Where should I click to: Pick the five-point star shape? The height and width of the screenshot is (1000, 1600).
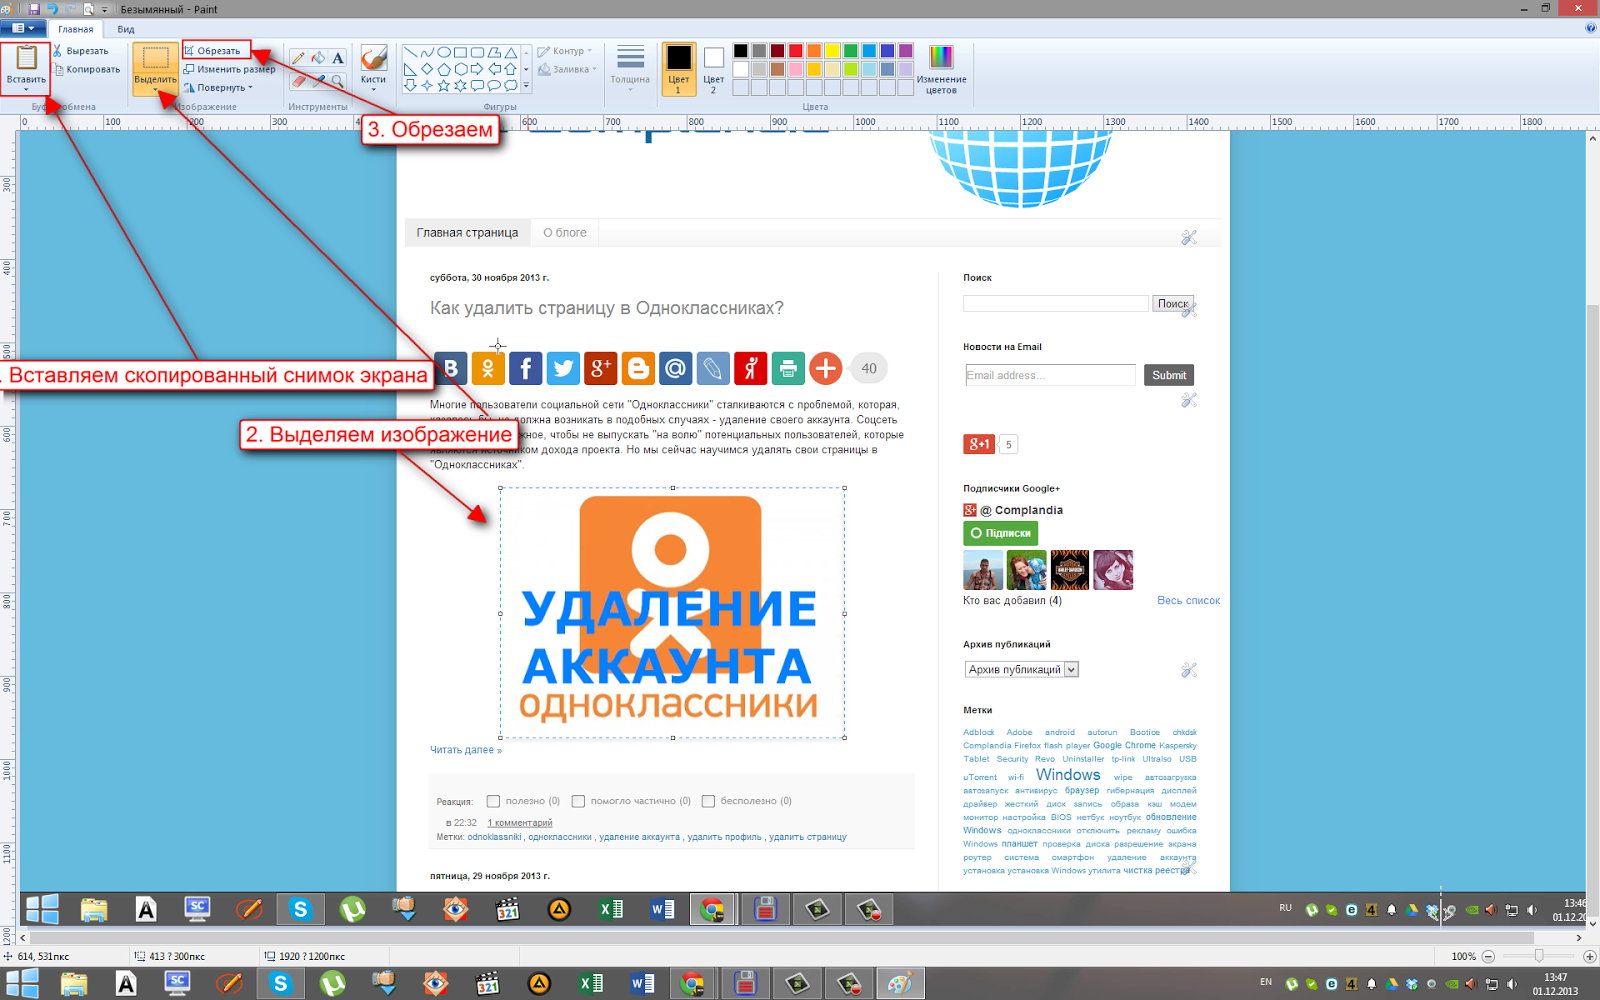pyautogui.click(x=444, y=86)
